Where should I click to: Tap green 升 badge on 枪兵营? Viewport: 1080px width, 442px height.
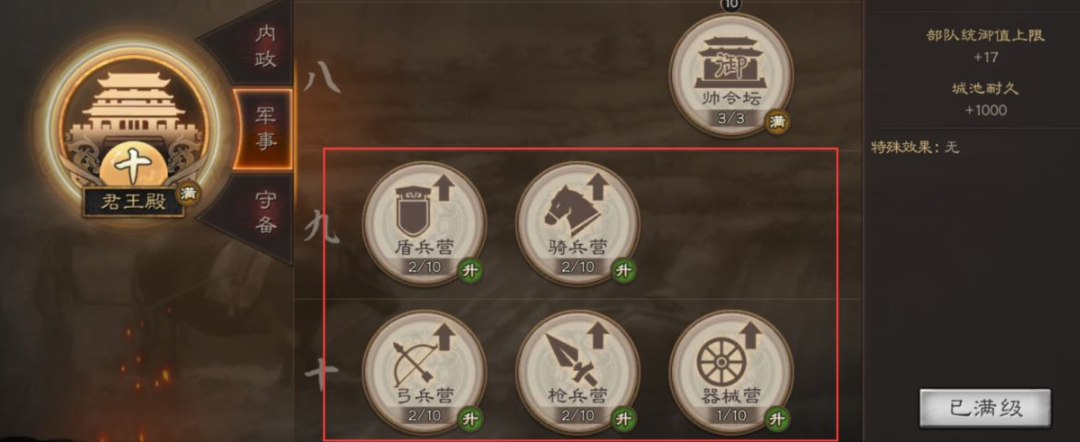[x=624, y=419]
